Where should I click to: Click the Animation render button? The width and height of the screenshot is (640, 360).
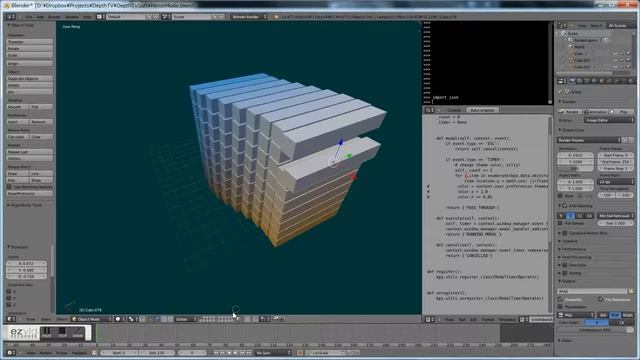595,111
